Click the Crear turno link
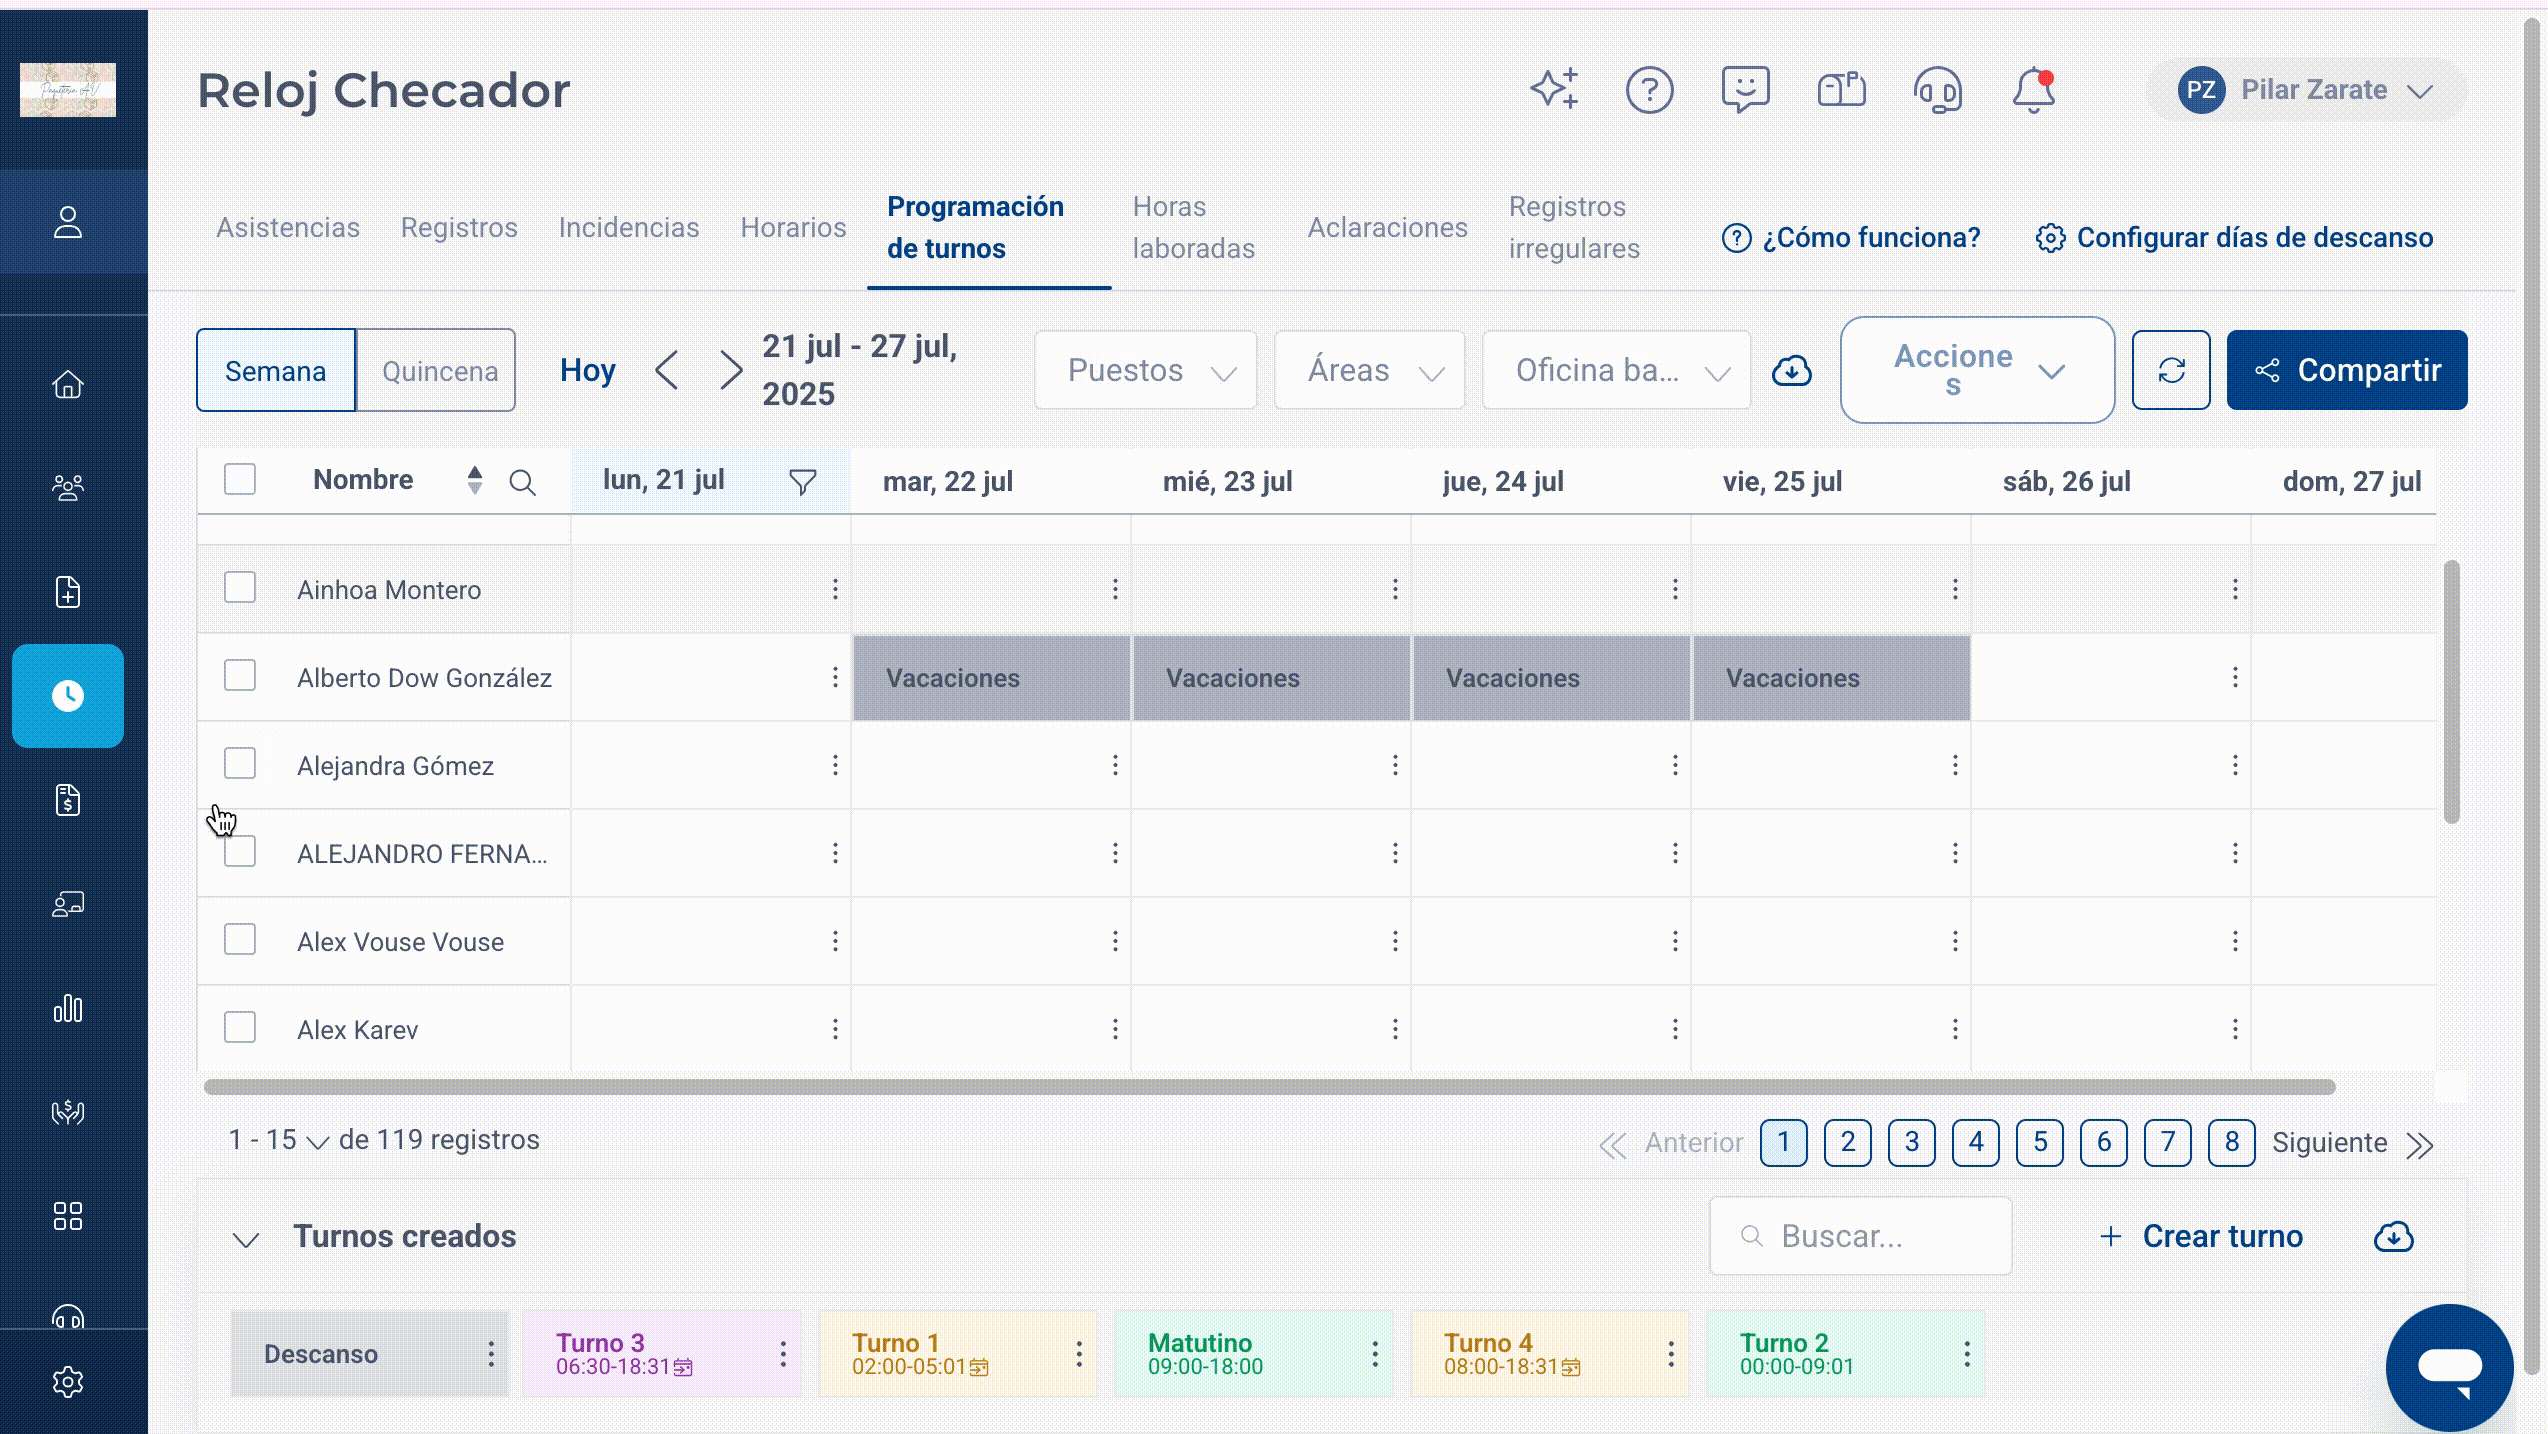Screen dimensions: 2548x1434 click(2201, 1237)
